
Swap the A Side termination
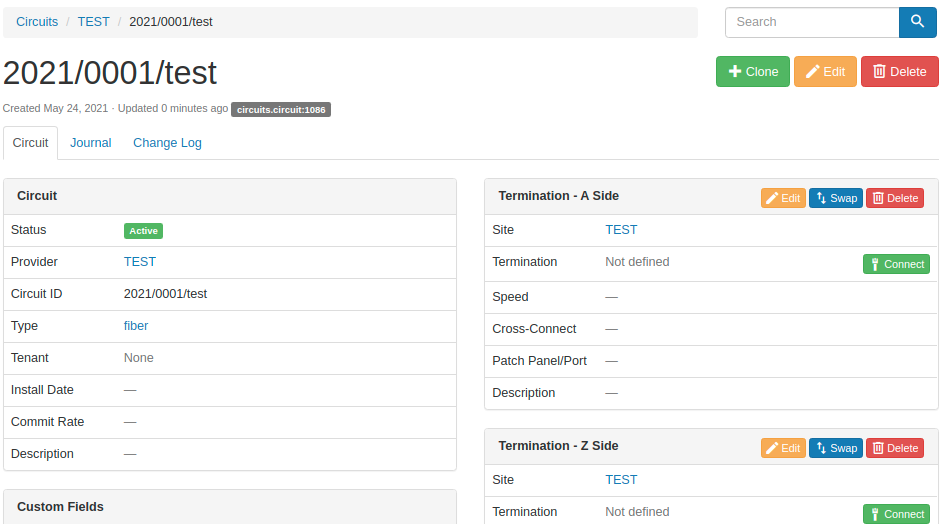(x=836, y=198)
